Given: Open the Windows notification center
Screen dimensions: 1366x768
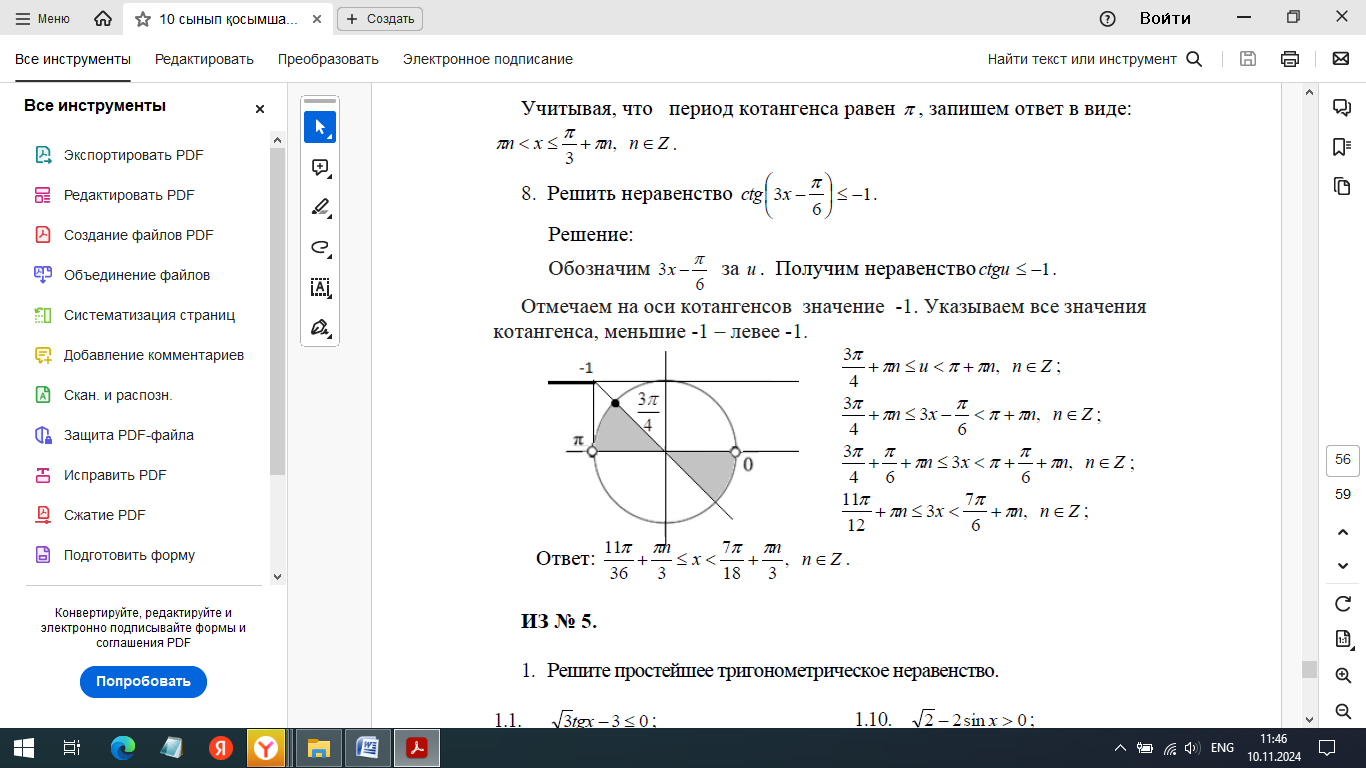Looking at the screenshot, I should (x=1327, y=747).
